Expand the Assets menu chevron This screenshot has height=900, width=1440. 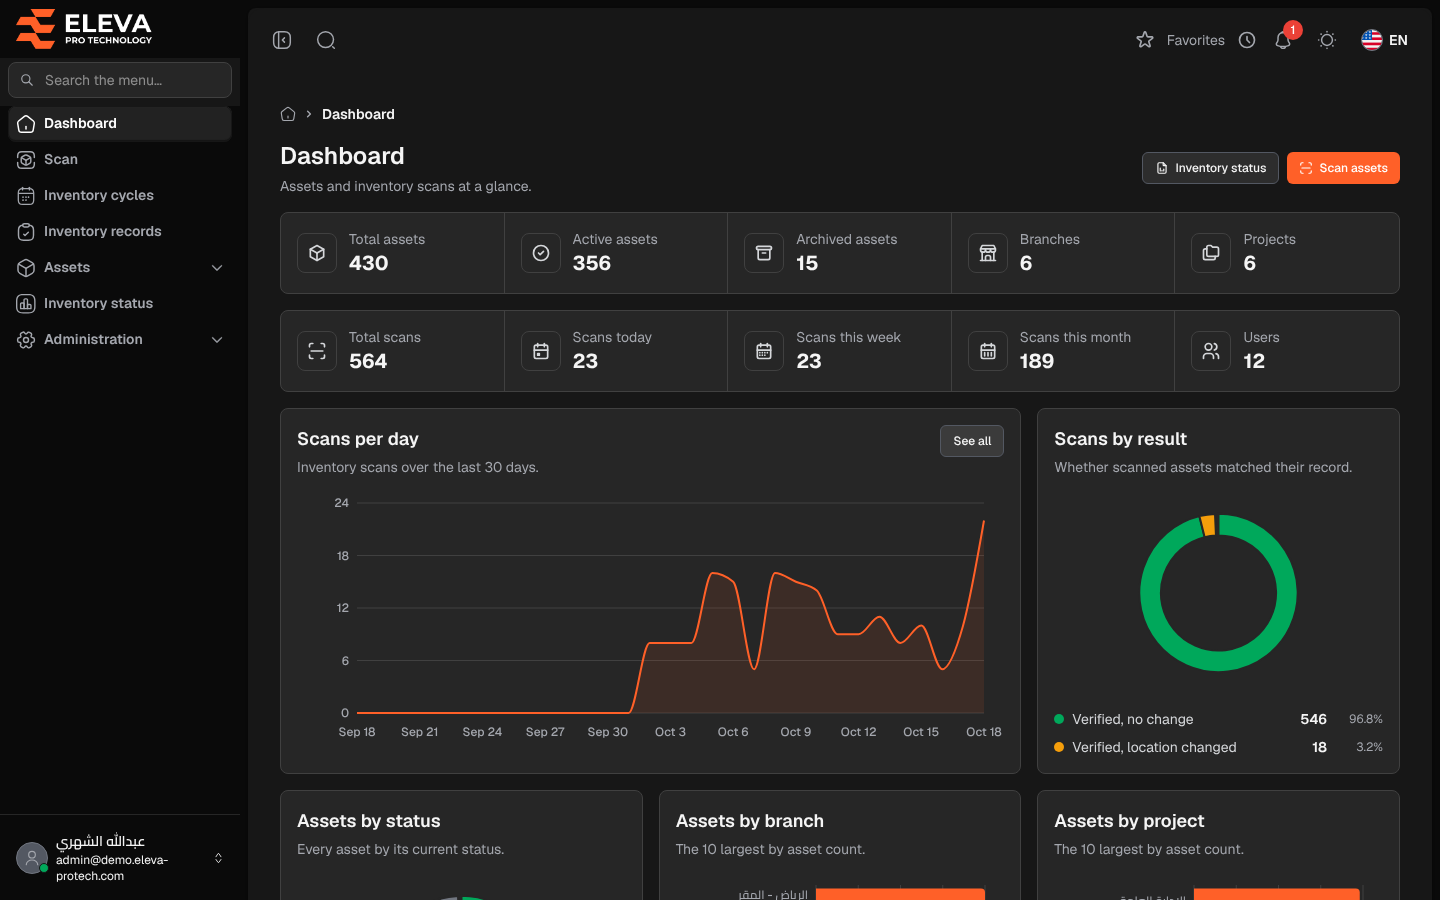point(217,267)
